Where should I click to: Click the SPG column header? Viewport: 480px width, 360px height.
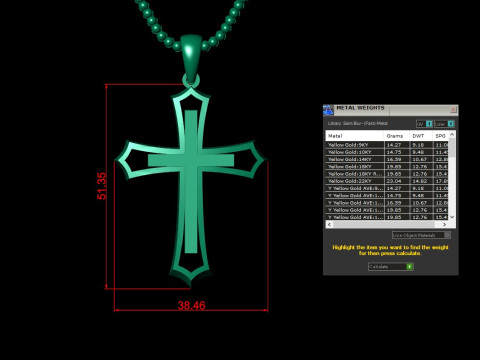pos(441,136)
